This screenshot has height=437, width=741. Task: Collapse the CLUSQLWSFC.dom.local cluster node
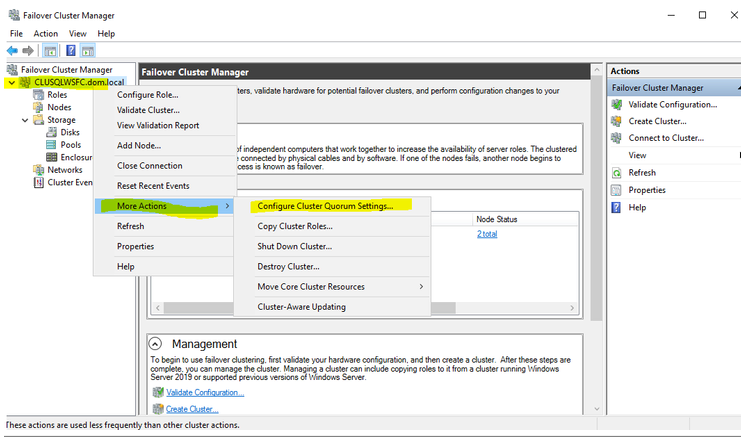tap(11, 83)
